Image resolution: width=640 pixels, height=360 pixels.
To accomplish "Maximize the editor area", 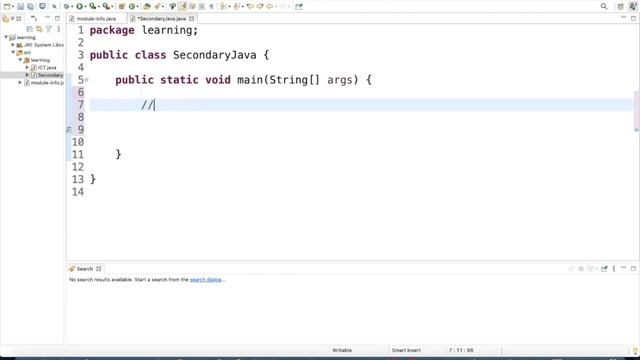I will (633, 18).
